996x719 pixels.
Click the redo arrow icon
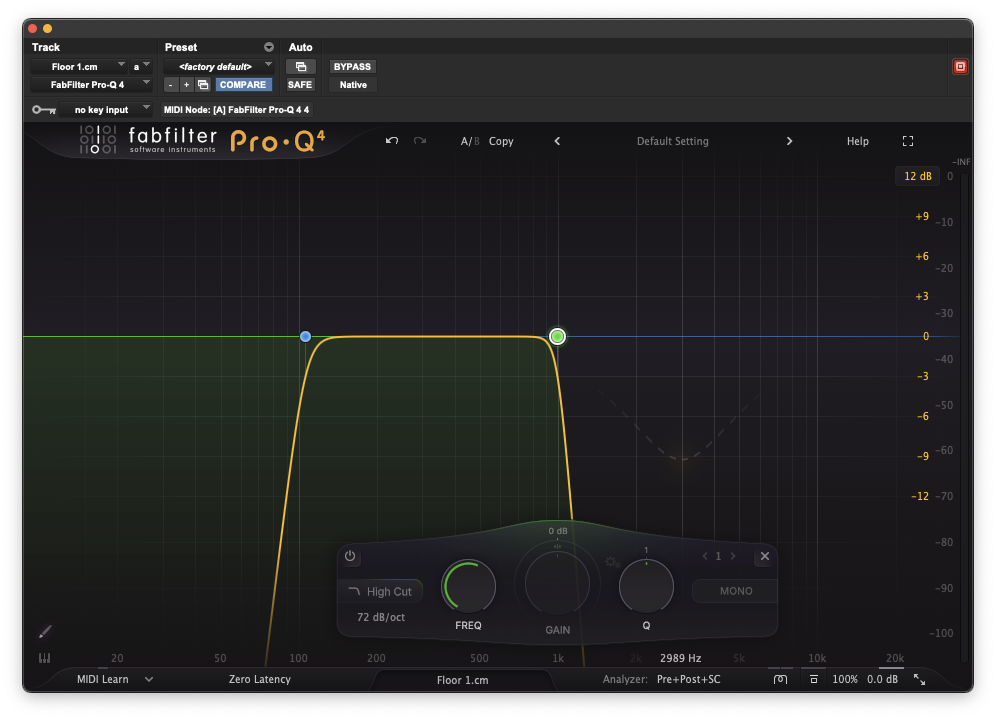(x=420, y=140)
